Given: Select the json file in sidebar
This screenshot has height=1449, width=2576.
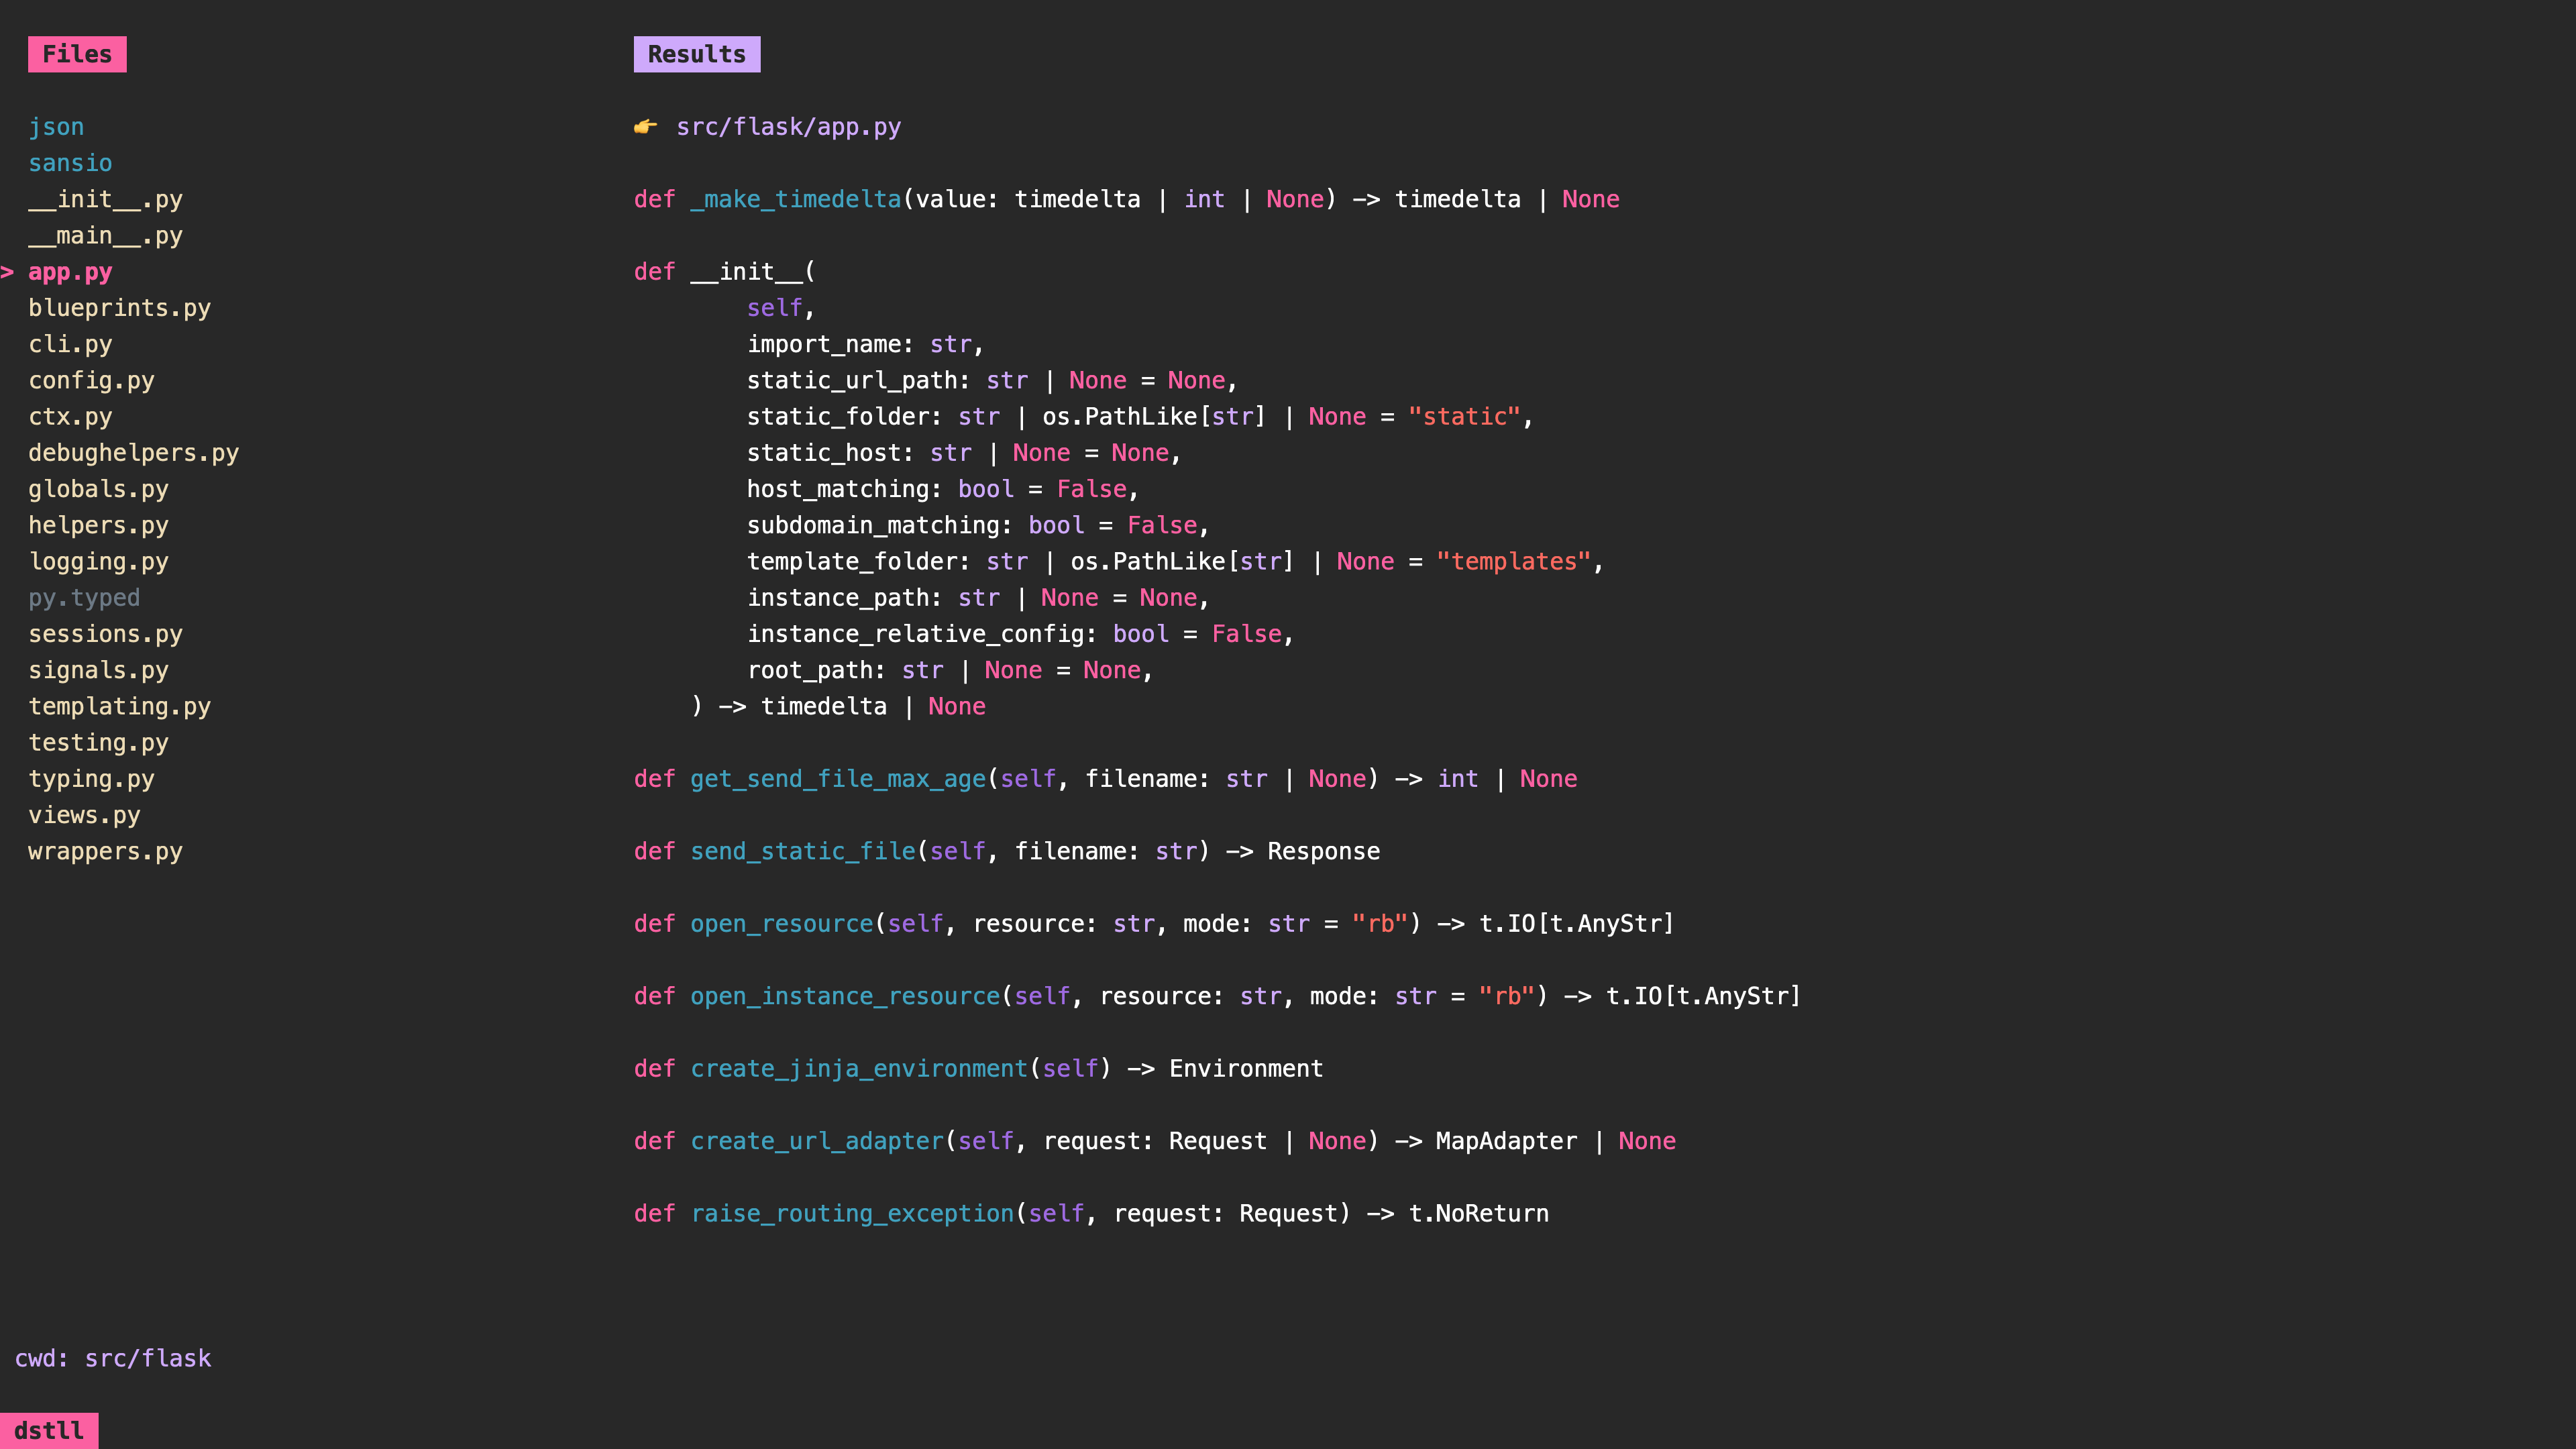Looking at the screenshot, I should point(55,125).
